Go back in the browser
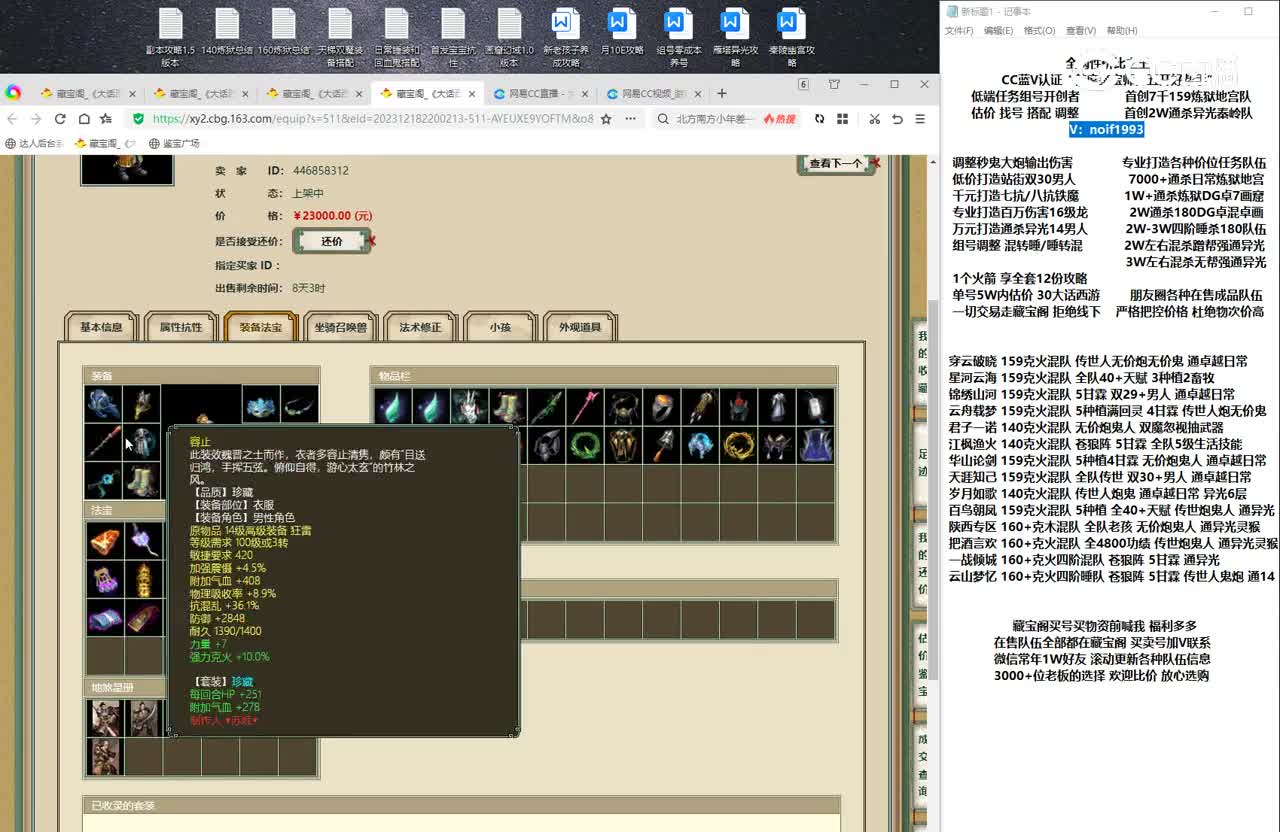 pos(13,119)
